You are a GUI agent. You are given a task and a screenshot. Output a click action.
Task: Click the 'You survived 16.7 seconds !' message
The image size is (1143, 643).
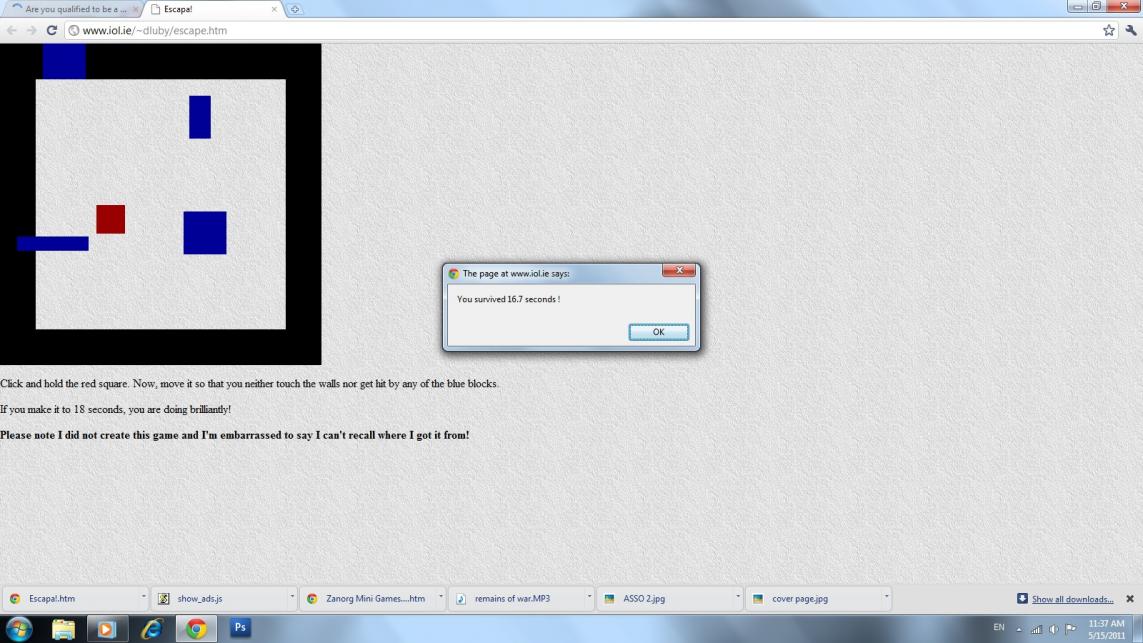click(x=508, y=299)
